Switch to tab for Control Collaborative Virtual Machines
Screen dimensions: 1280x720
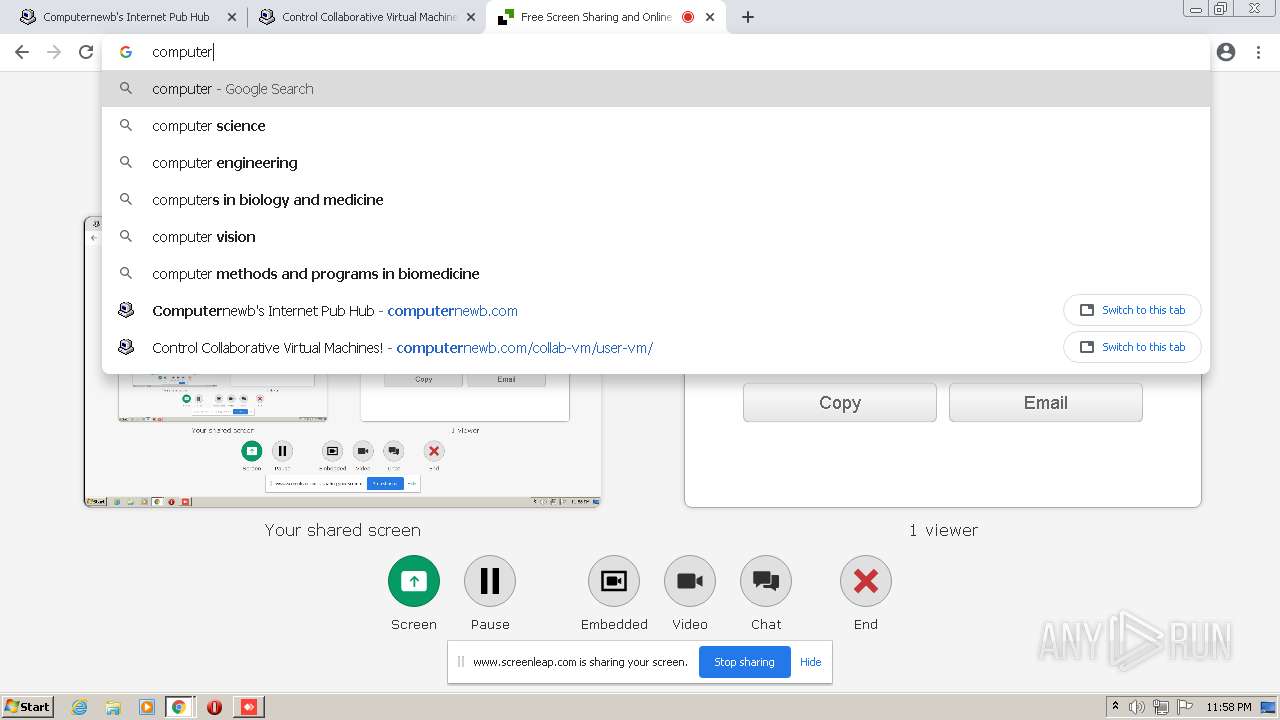[1132, 347]
